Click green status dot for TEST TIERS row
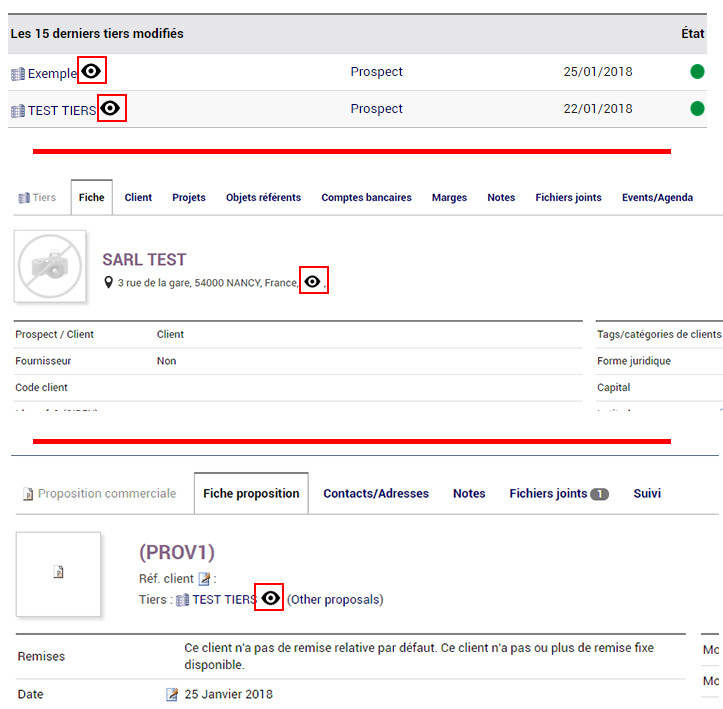The image size is (723, 709). click(697, 108)
